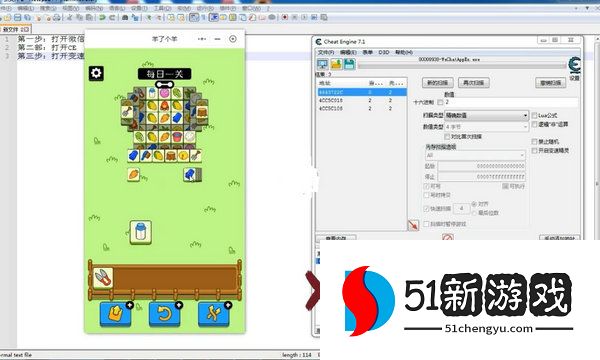Viewport: 600px width, 360px height.
Task: Open the scan type dropdown
Action: (486, 115)
